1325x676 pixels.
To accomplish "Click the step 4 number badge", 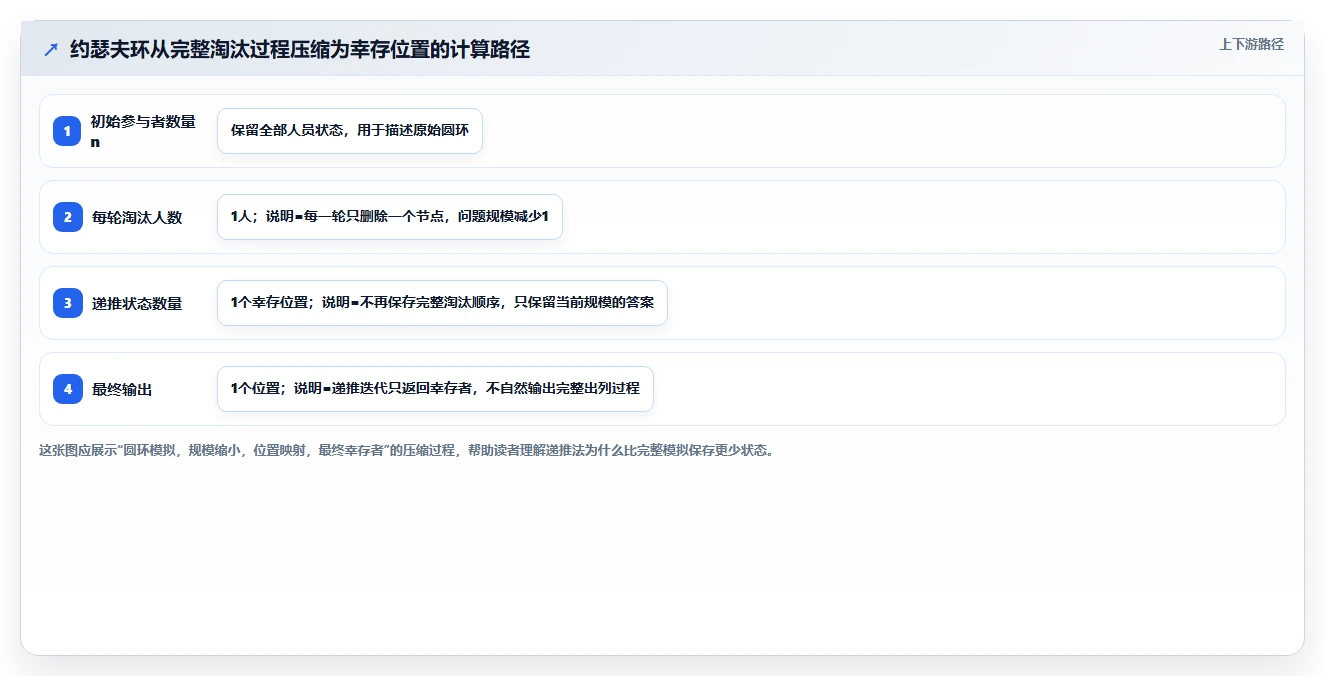I will point(68,389).
